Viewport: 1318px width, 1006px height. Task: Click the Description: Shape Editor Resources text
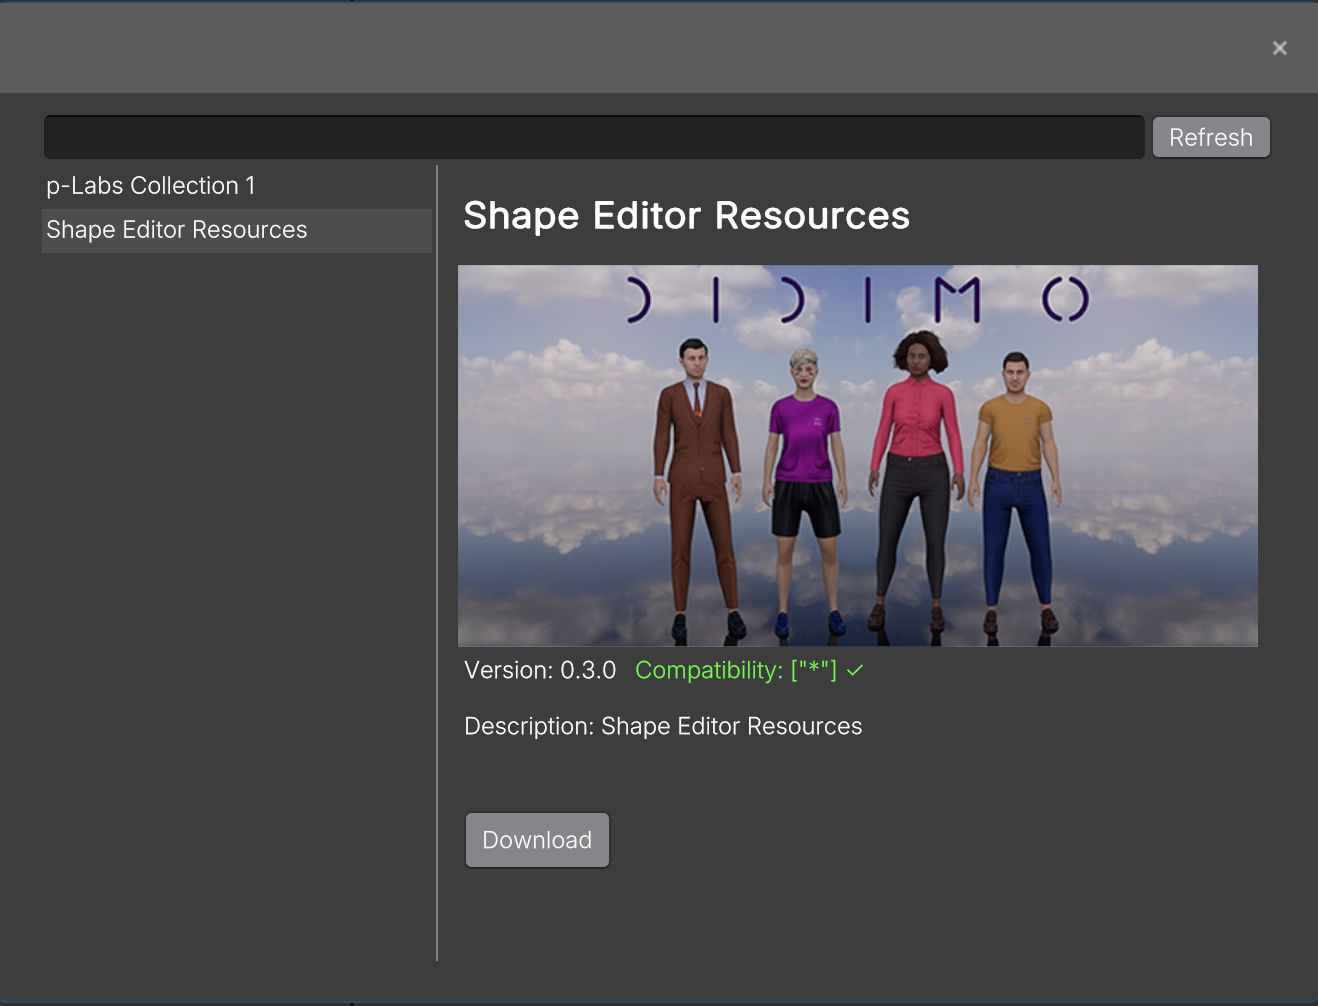point(663,726)
